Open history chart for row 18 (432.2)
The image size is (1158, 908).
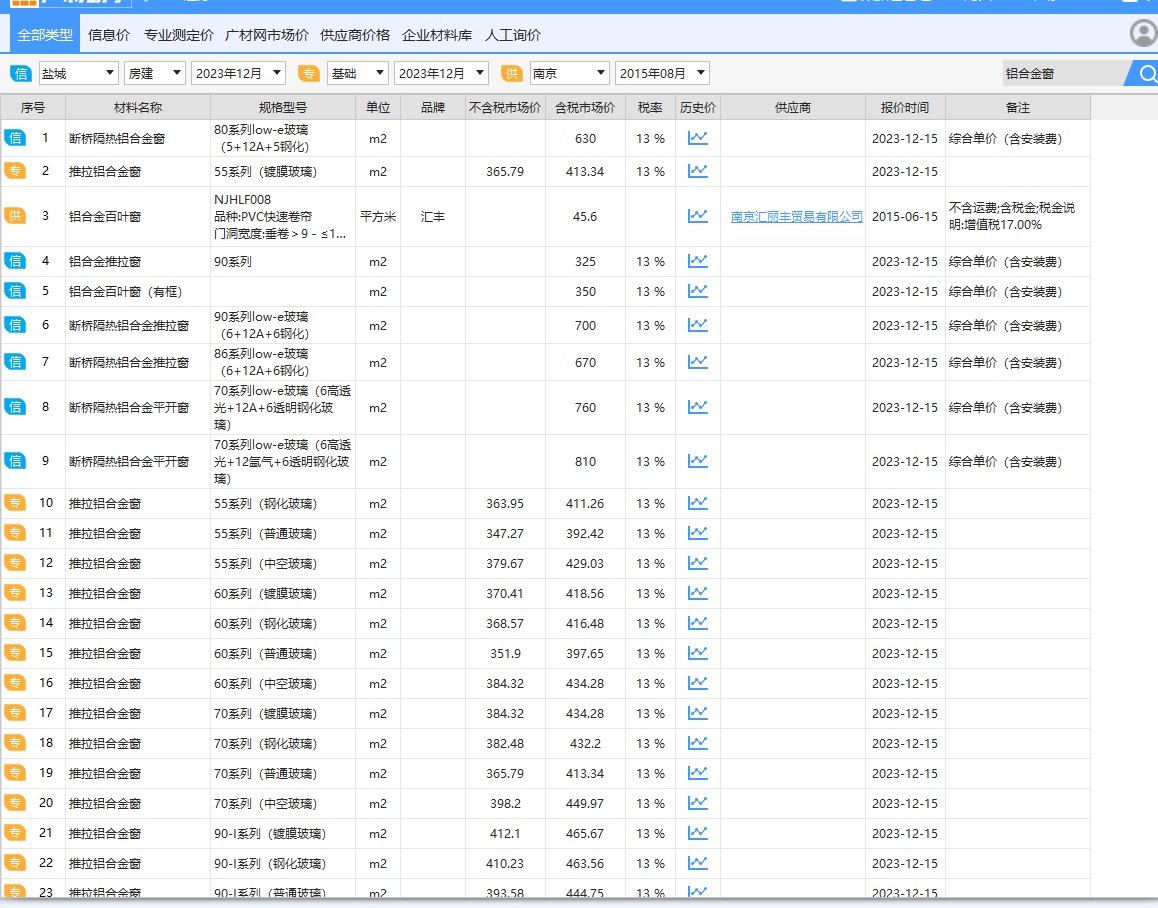(698, 743)
